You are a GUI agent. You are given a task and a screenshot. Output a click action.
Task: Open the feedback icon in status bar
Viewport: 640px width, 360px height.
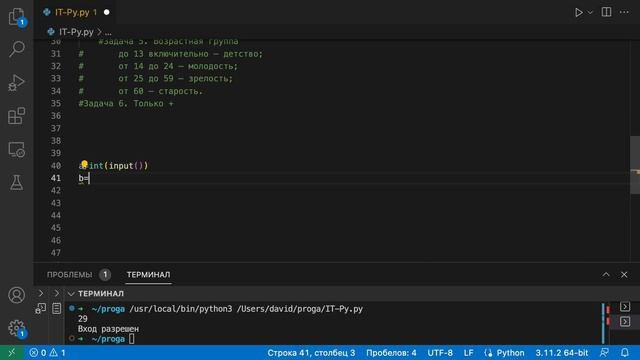(604, 353)
